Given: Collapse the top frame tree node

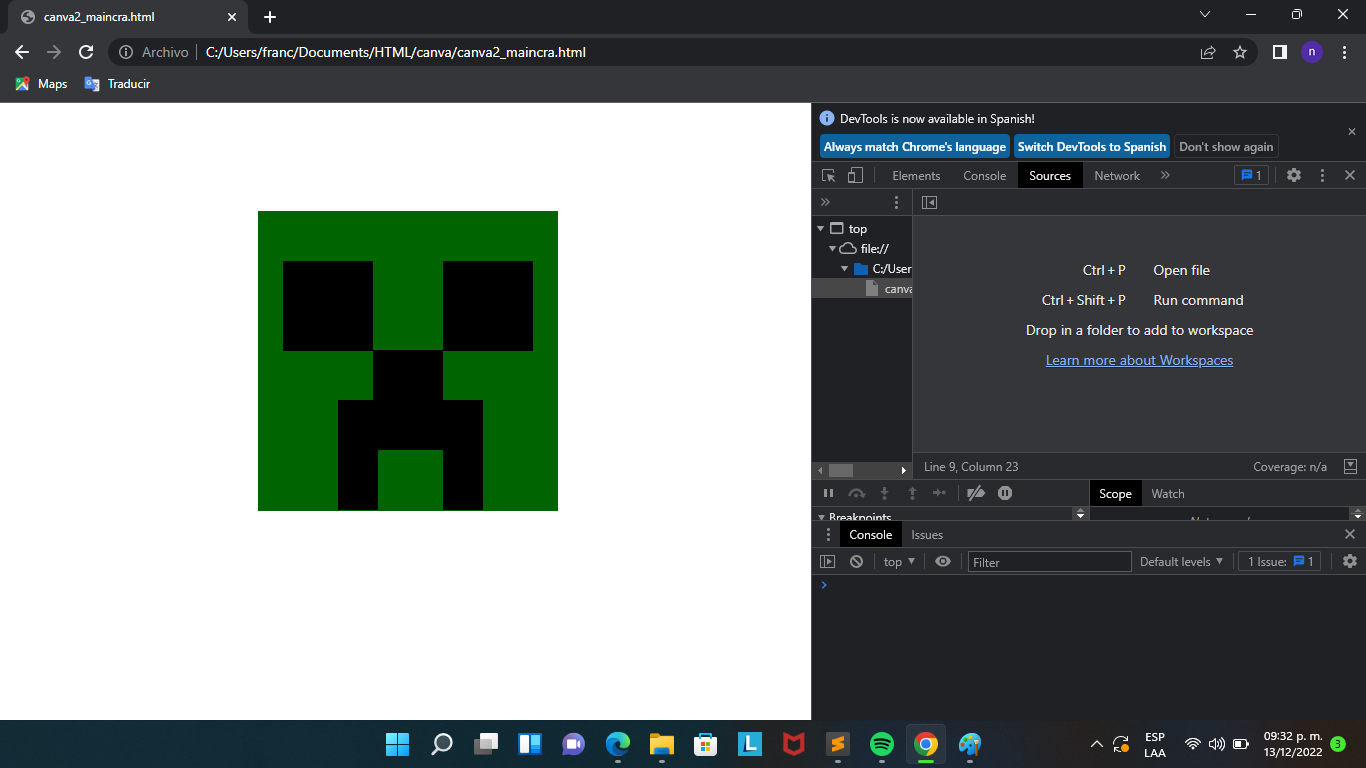Looking at the screenshot, I should [821, 229].
